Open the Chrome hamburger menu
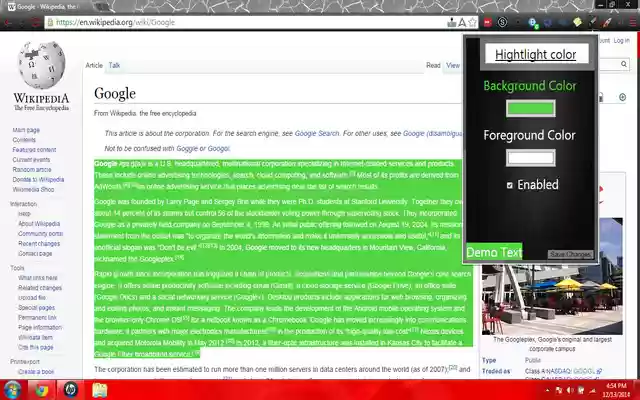The width and height of the screenshot is (640, 400). [633, 22]
